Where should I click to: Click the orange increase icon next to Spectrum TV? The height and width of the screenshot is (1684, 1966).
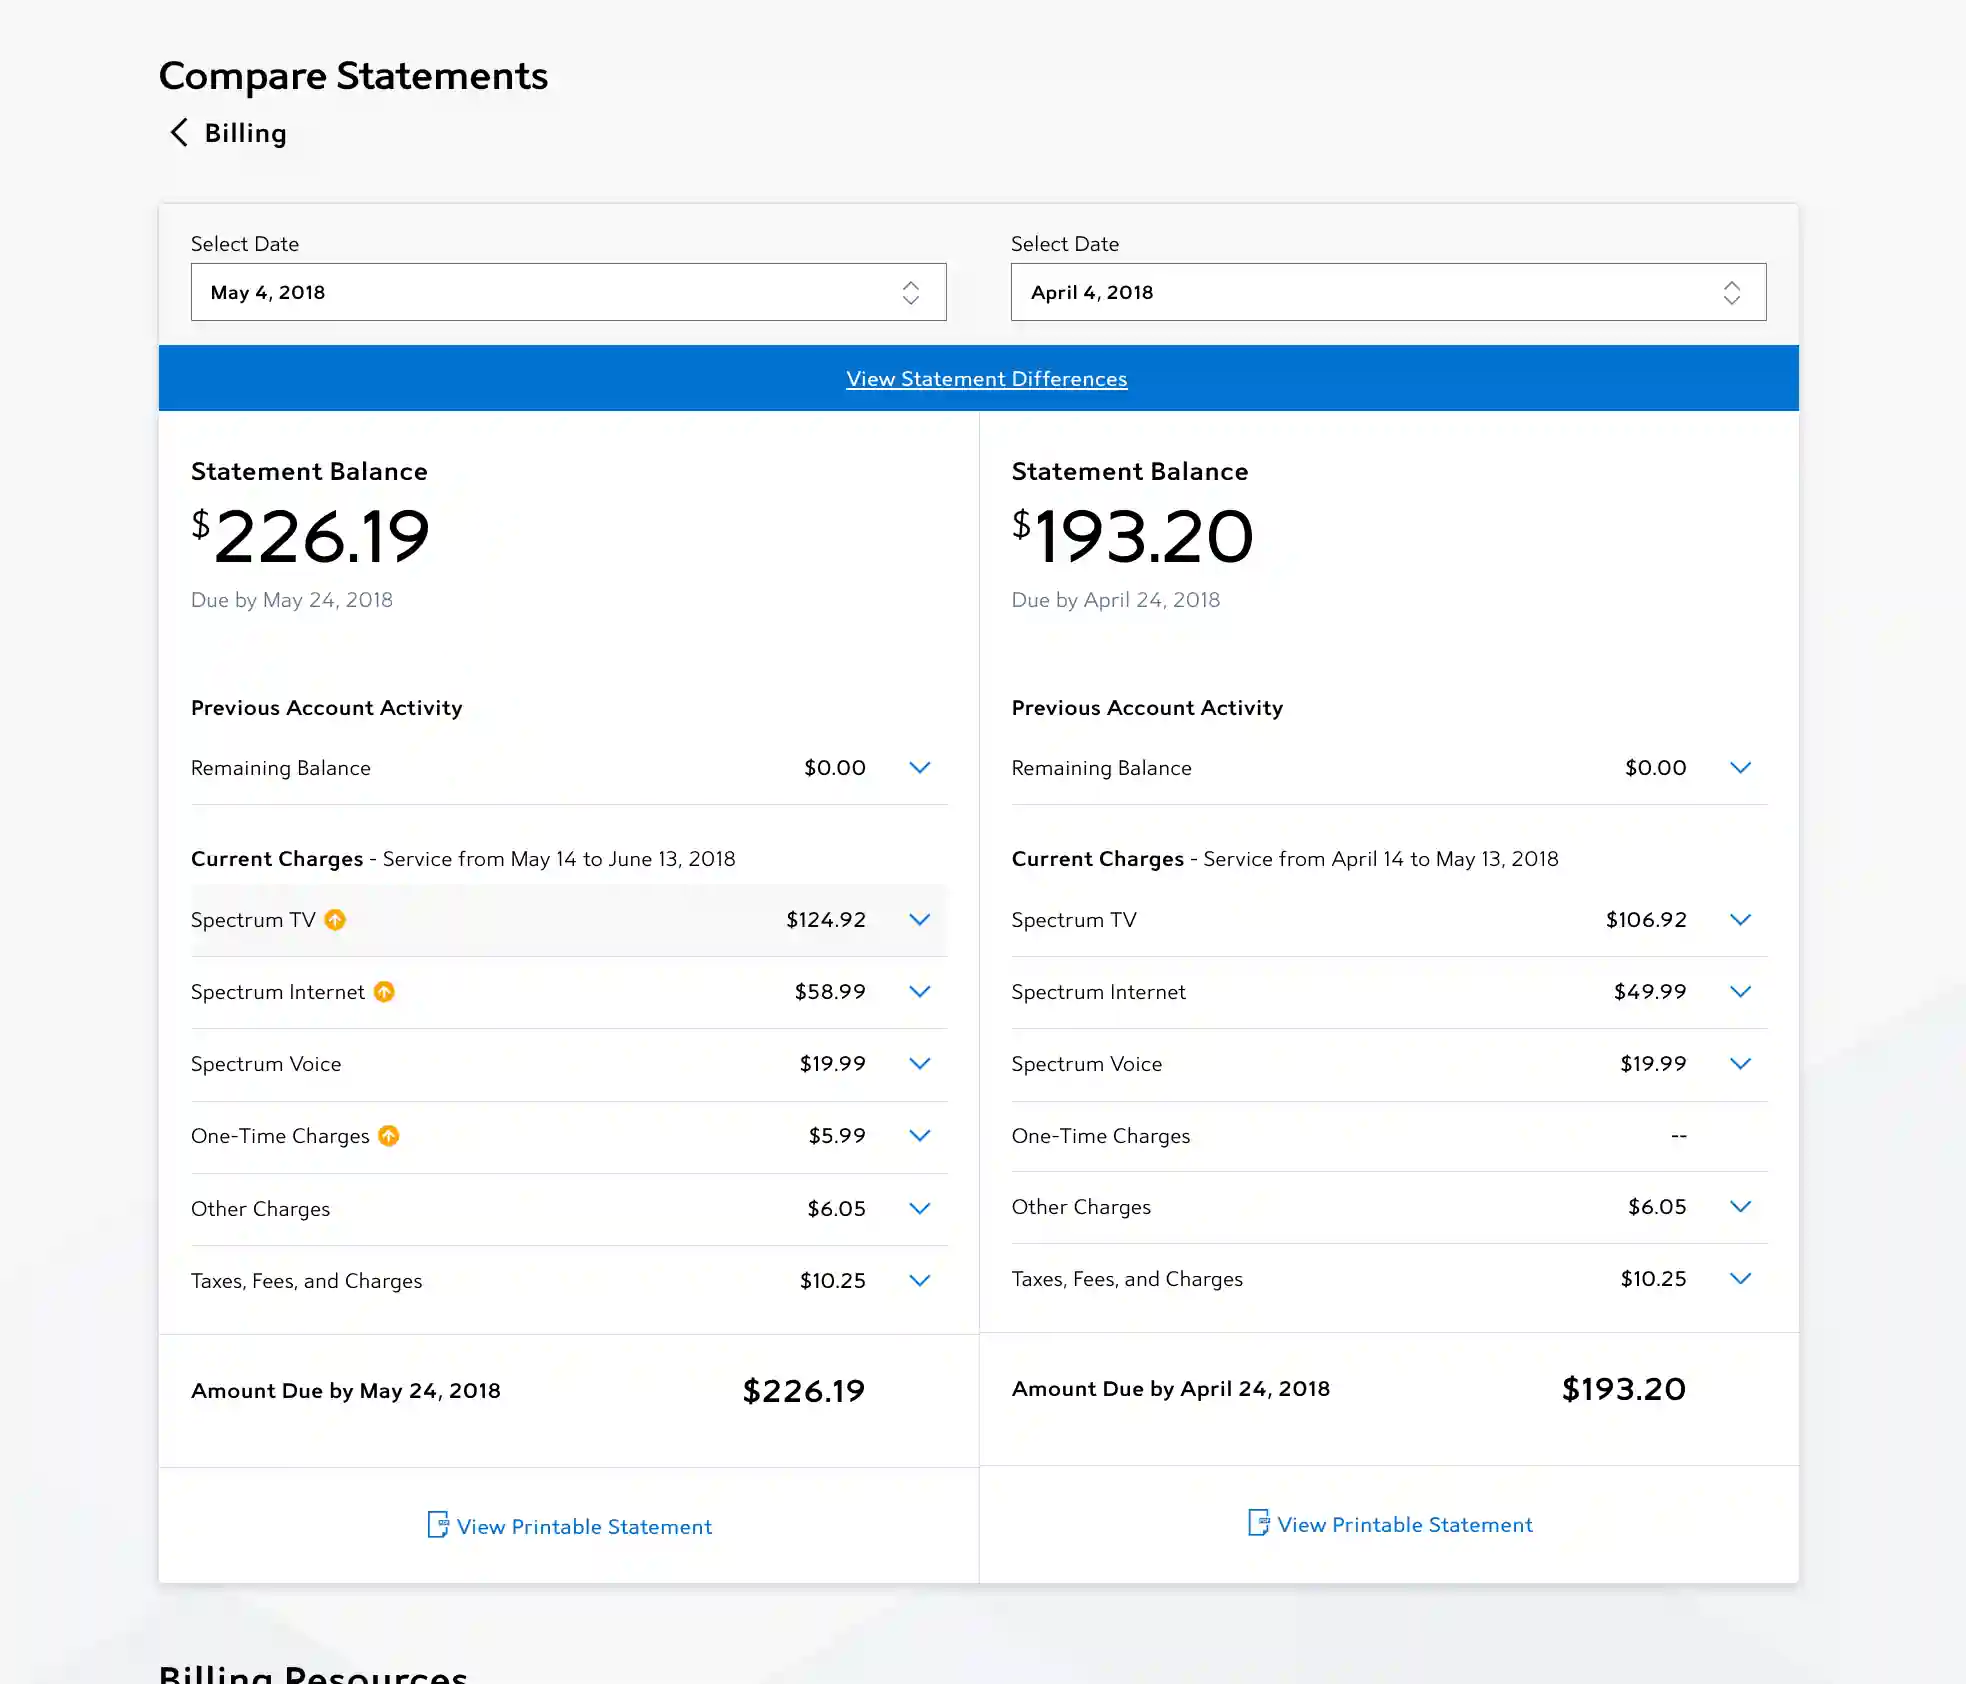click(x=335, y=920)
